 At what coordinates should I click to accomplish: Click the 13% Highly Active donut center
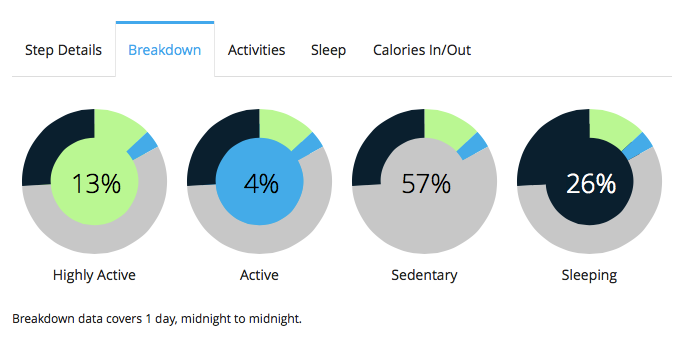point(95,183)
